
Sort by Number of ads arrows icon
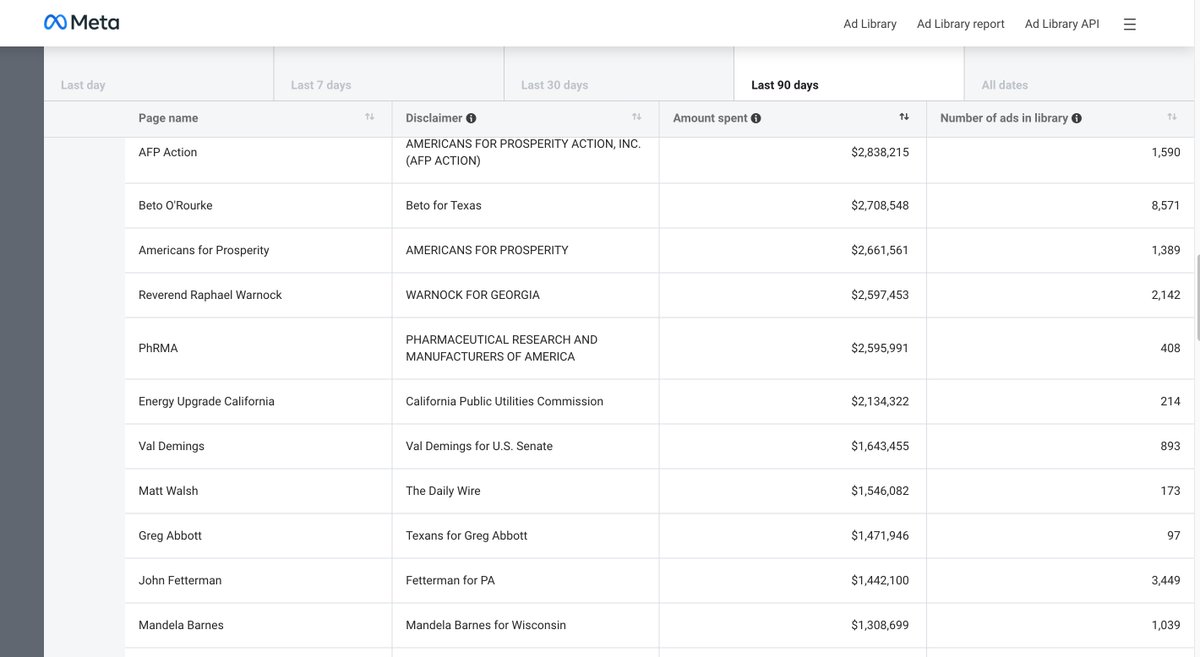click(x=1172, y=117)
